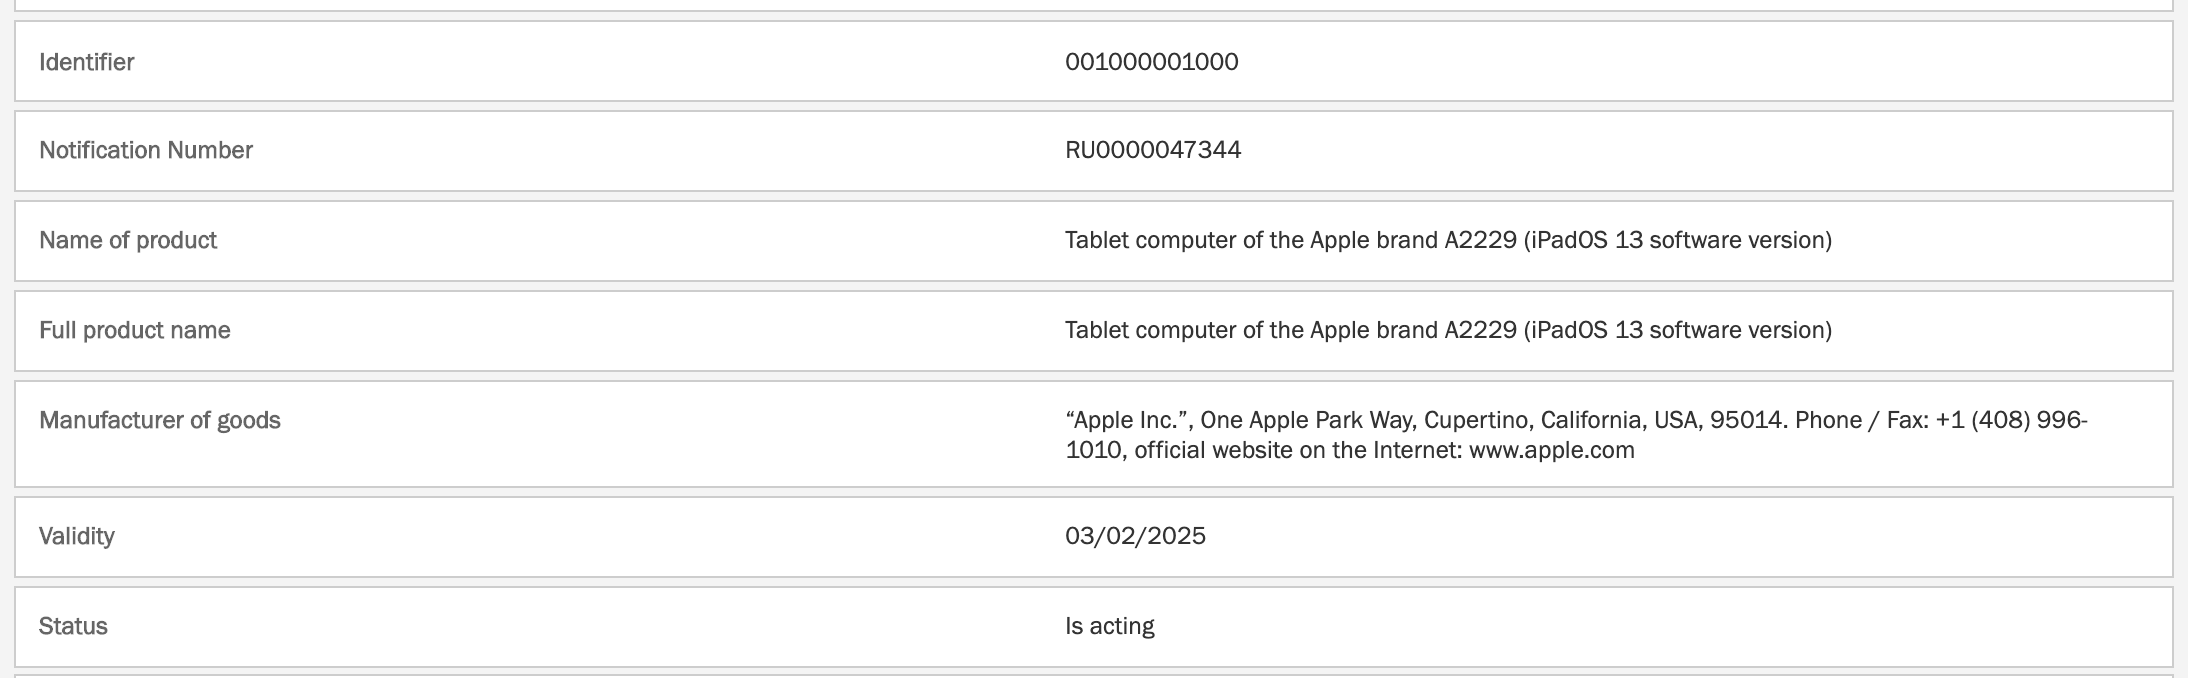The height and width of the screenshot is (678, 2188).
Task: Click the Status row label
Action: (73, 626)
